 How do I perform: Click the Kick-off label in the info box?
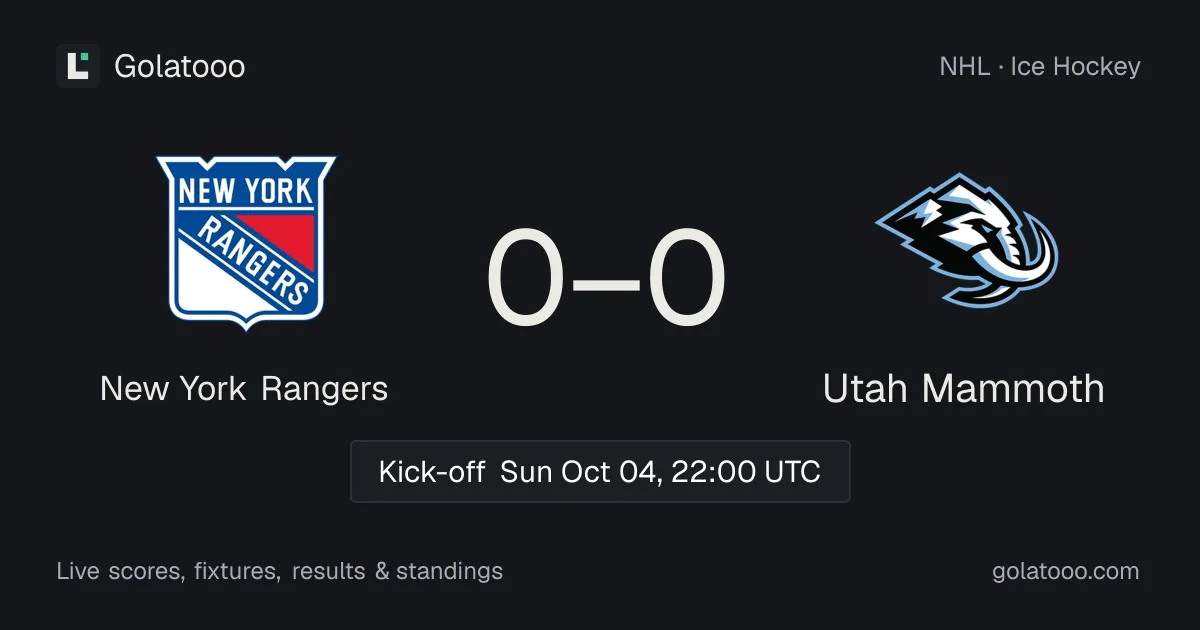[x=432, y=471]
